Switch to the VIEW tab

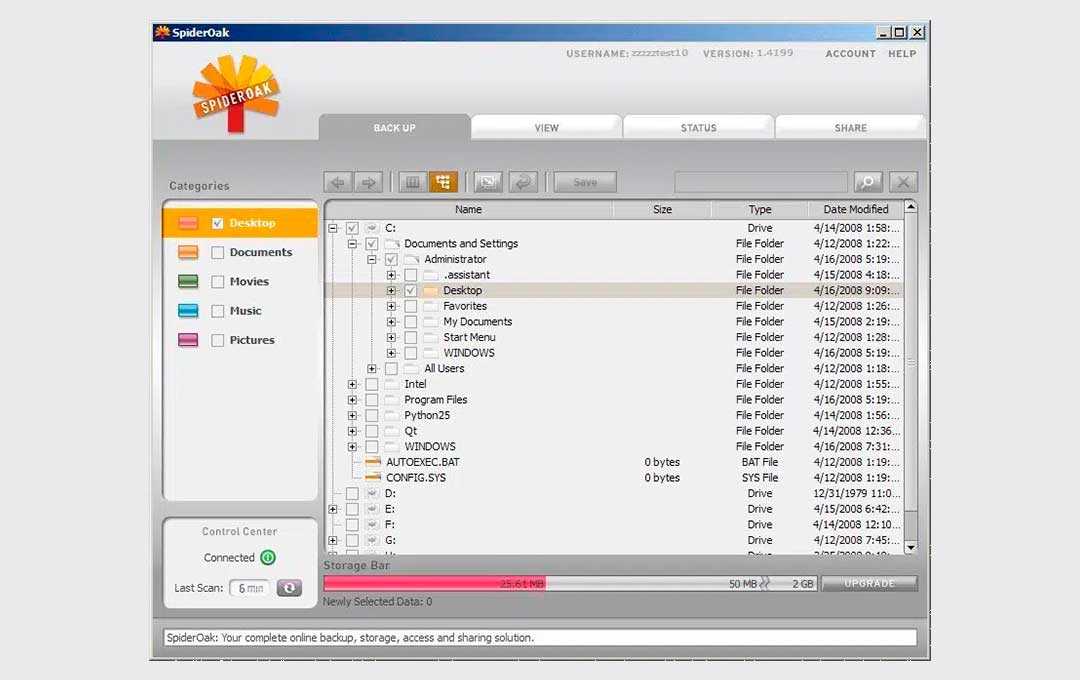tap(547, 127)
